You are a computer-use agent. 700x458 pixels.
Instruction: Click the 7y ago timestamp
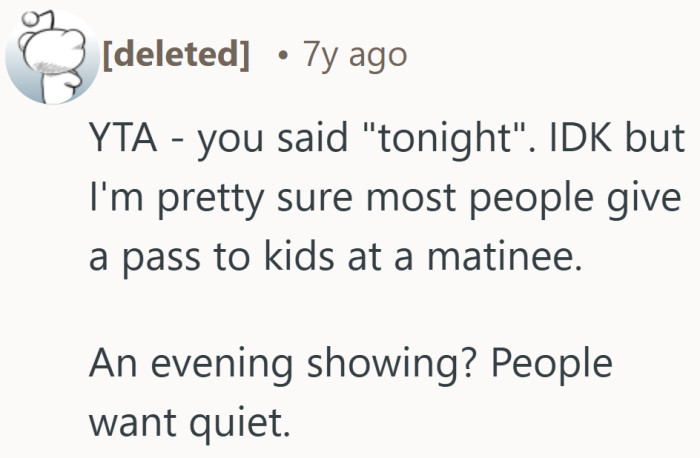coord(358,53)
